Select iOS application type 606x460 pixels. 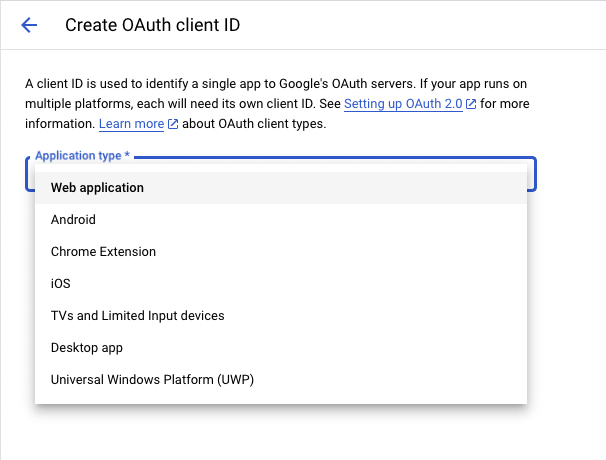pyautogui.click(x=281, y=284)
